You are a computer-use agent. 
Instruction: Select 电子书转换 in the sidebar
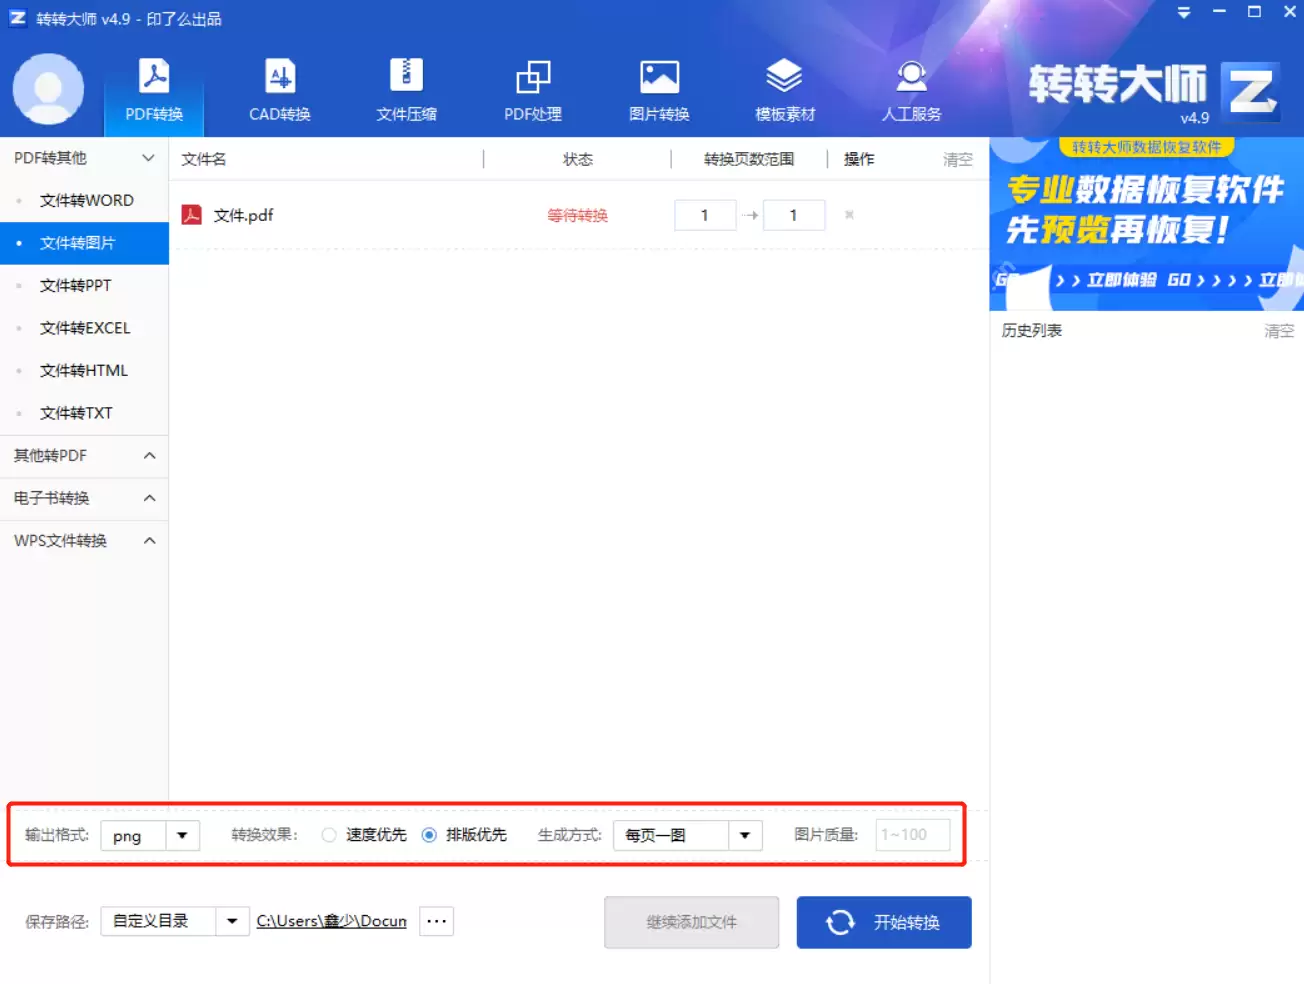pyautogui.click(x=85, y=498)
